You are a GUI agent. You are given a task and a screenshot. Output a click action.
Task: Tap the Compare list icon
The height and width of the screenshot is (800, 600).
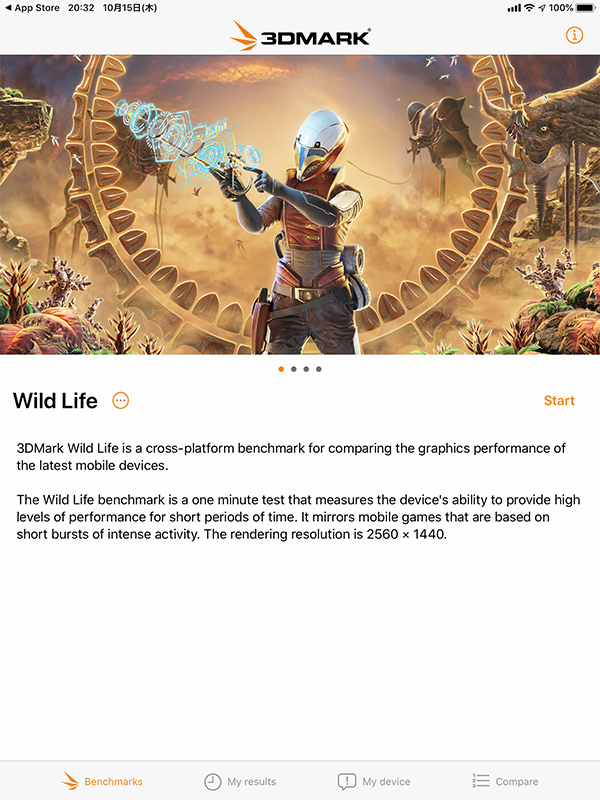tap(480, 781)
